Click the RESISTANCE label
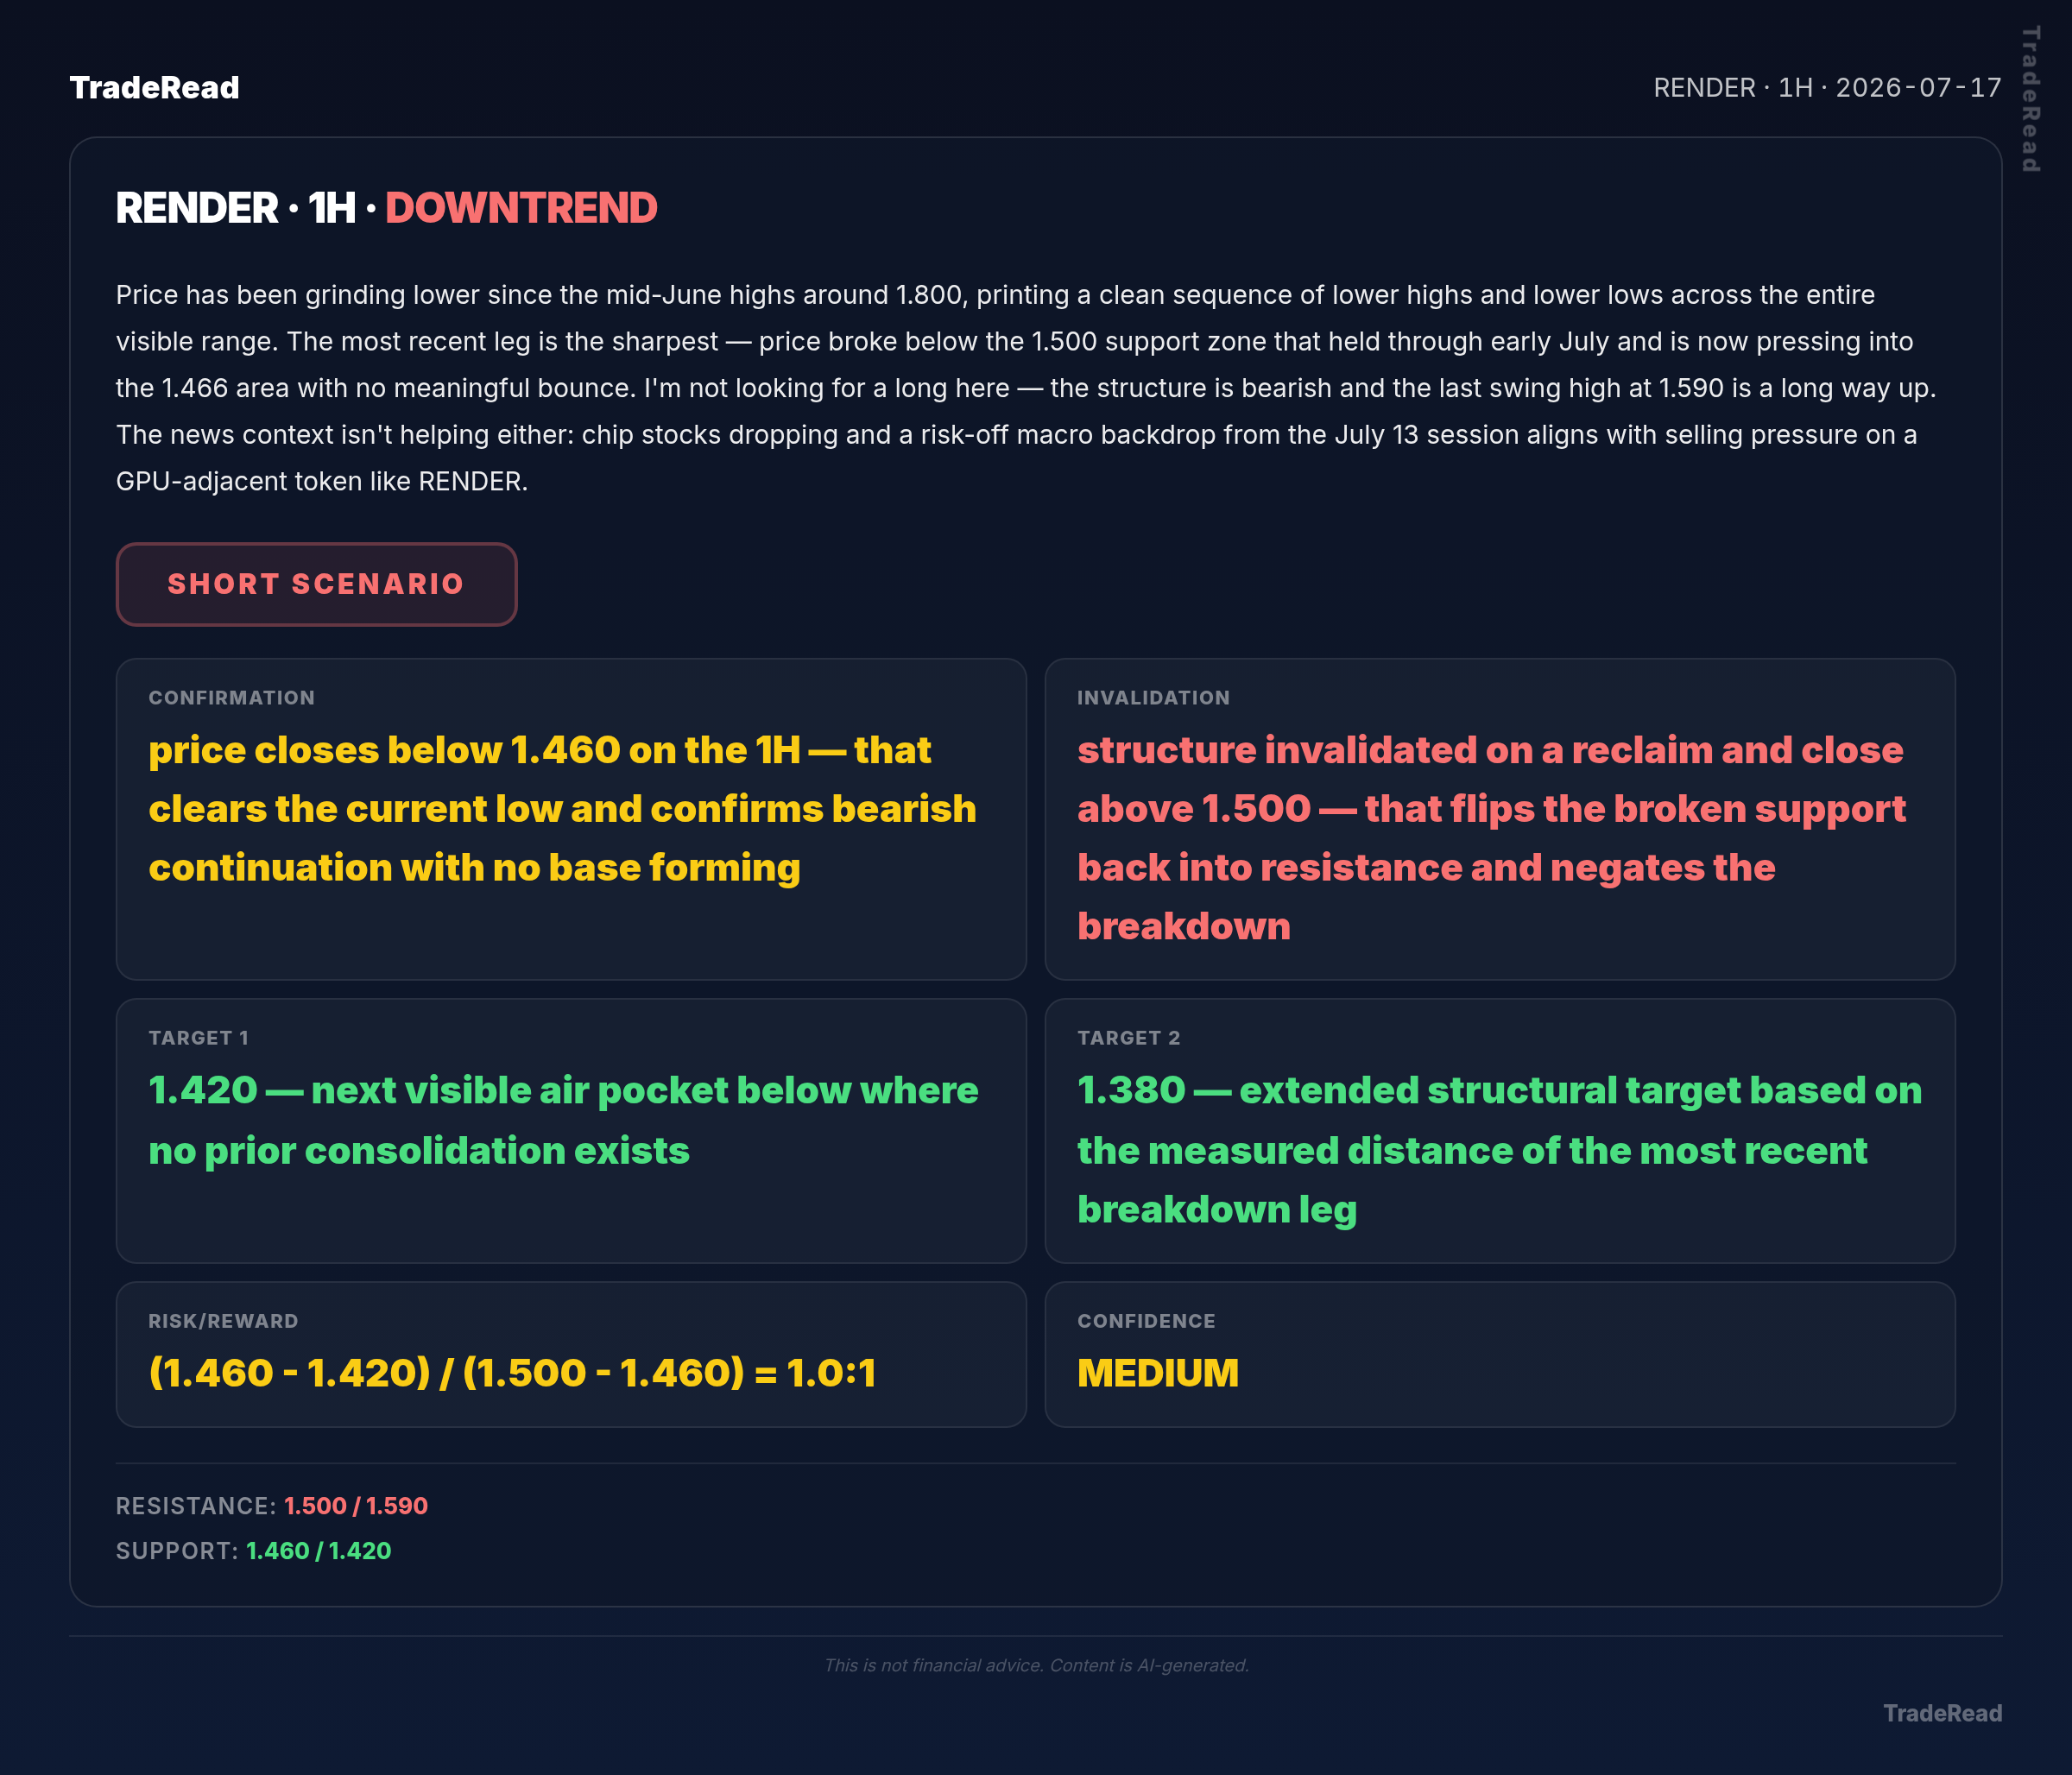The image size is (2072, 1775). pyautogui.click(x=196, y=1506)
